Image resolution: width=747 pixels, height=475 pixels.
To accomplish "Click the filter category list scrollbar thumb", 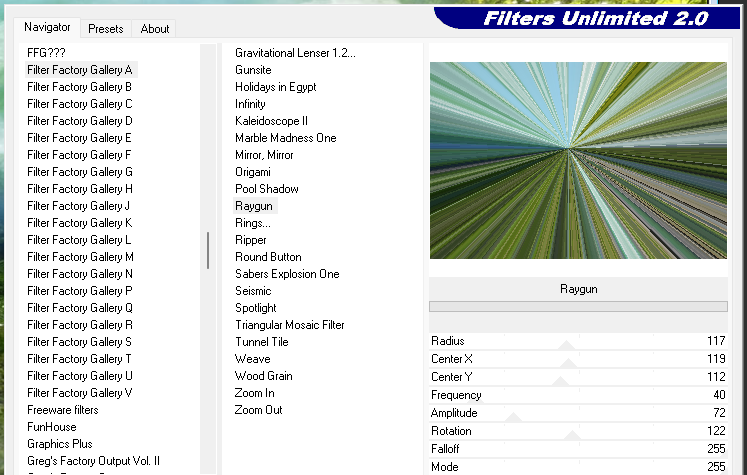I will 208,250.
